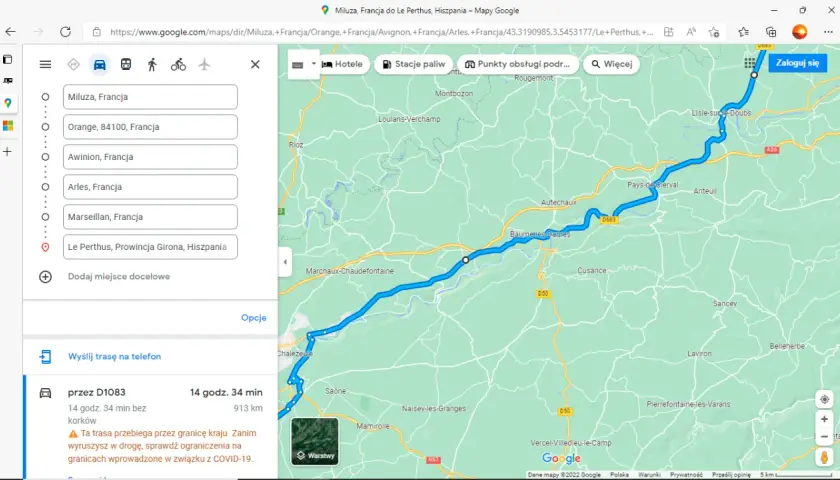Edit the Arles, Francja stop
840x480 pixels.
150,187
